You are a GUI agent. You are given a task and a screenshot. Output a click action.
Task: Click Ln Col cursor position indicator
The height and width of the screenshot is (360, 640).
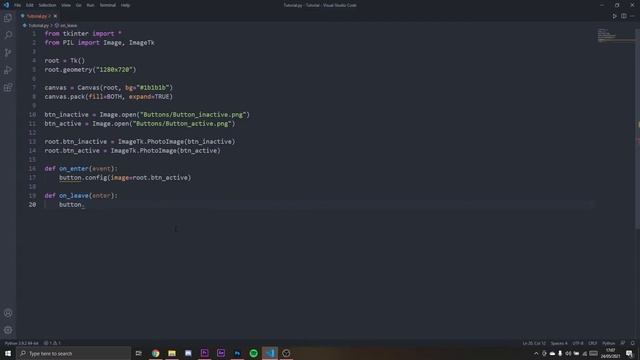click(x=534, y=343)
